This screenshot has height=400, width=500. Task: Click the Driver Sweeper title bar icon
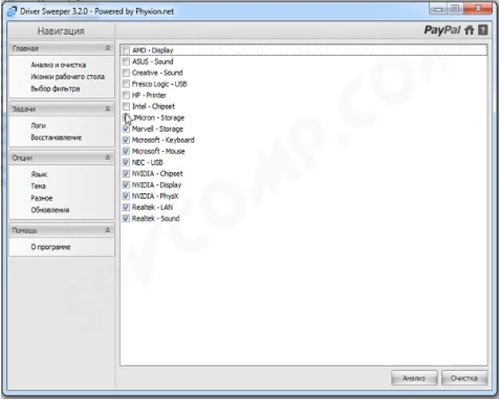click(x=12, y=11)
